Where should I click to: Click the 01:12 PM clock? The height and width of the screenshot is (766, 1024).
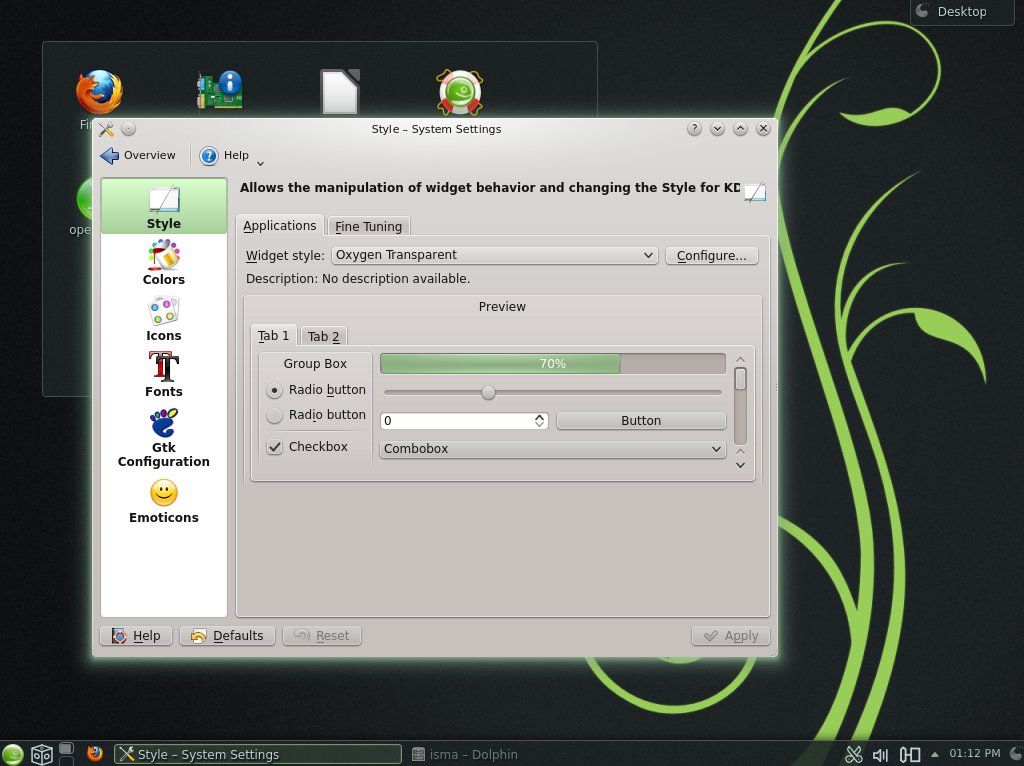tap(974, 754)
